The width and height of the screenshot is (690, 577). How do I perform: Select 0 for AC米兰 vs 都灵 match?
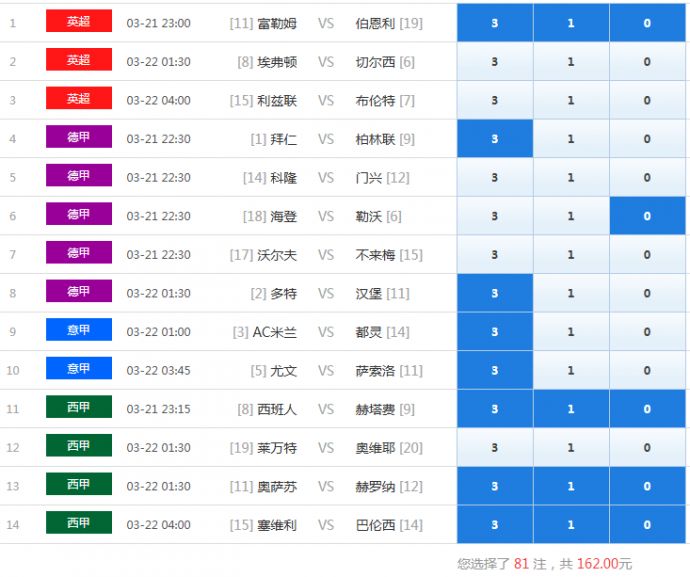tap(647, 332)
